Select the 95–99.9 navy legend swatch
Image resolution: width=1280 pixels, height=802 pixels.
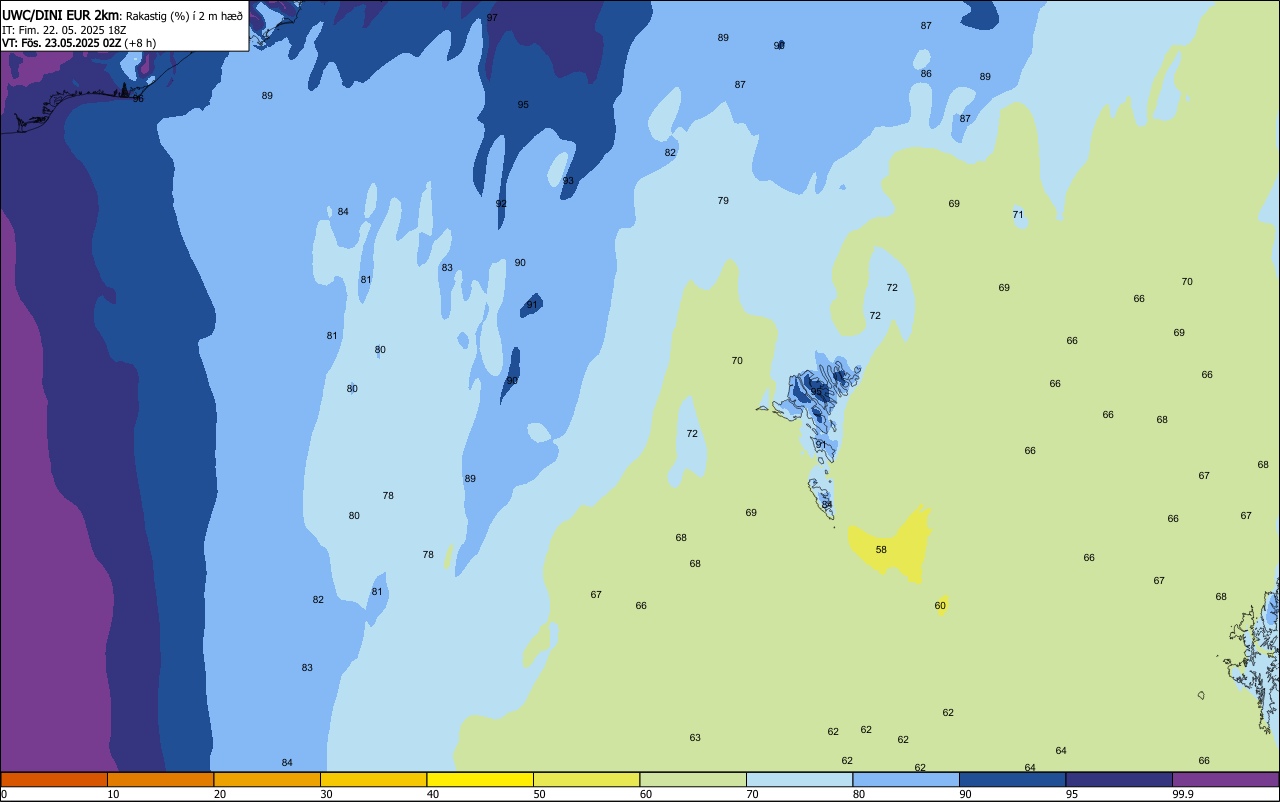point(1119,779)
